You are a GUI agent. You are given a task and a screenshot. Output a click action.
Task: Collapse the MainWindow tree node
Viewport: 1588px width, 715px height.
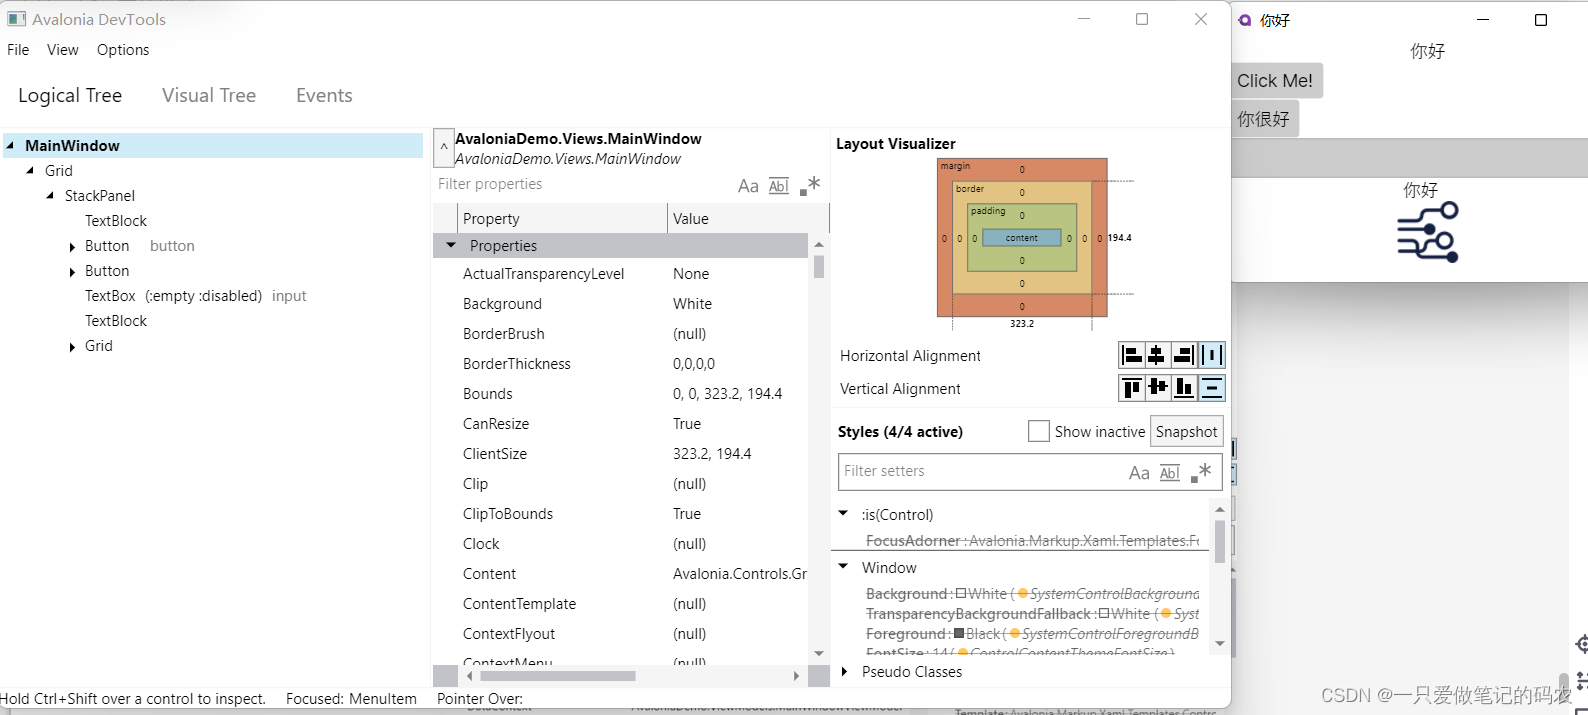point(10,145)
